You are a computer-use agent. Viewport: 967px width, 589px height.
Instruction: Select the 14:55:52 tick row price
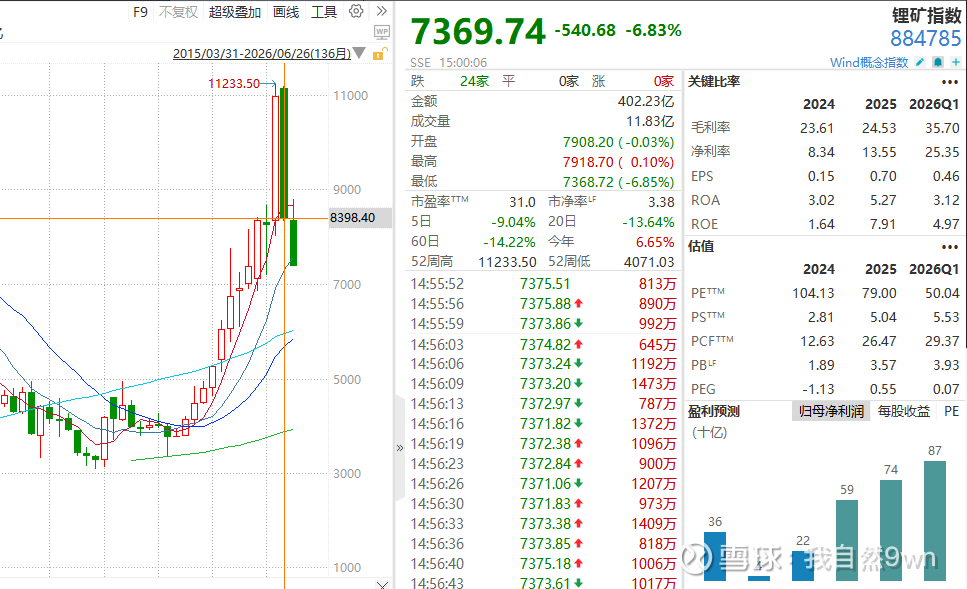(545, 284)
